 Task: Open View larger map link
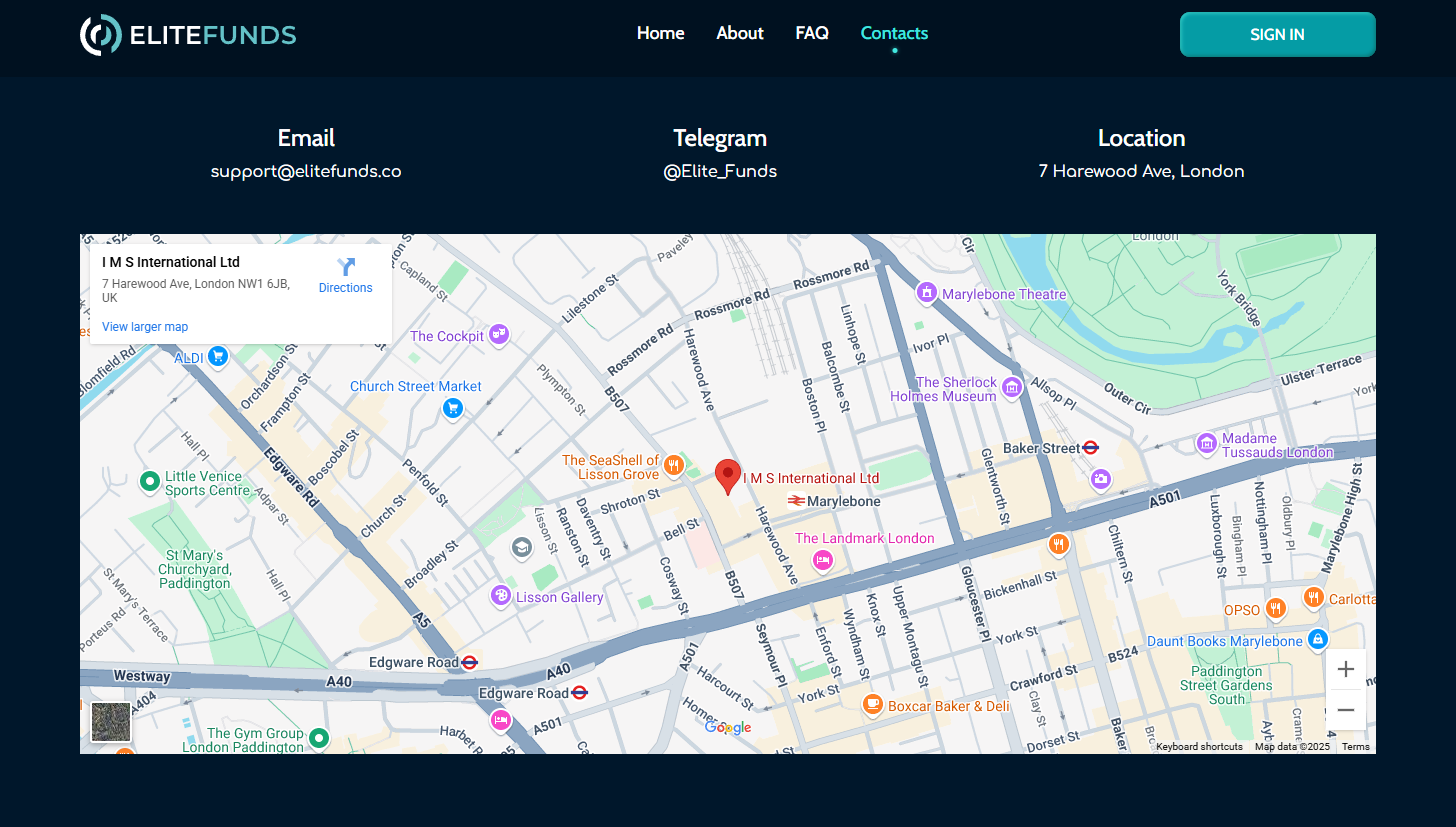point(145,327)
